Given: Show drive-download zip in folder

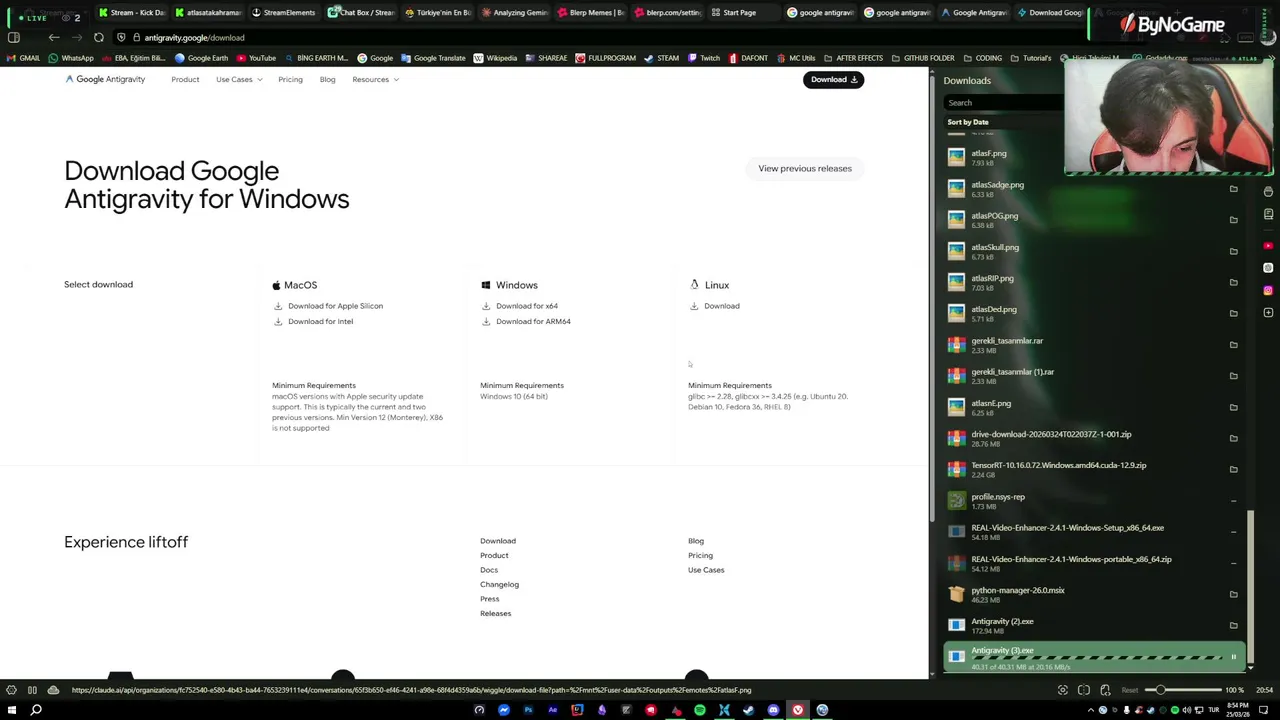Looking at the screenshot, I should 1234,438.
